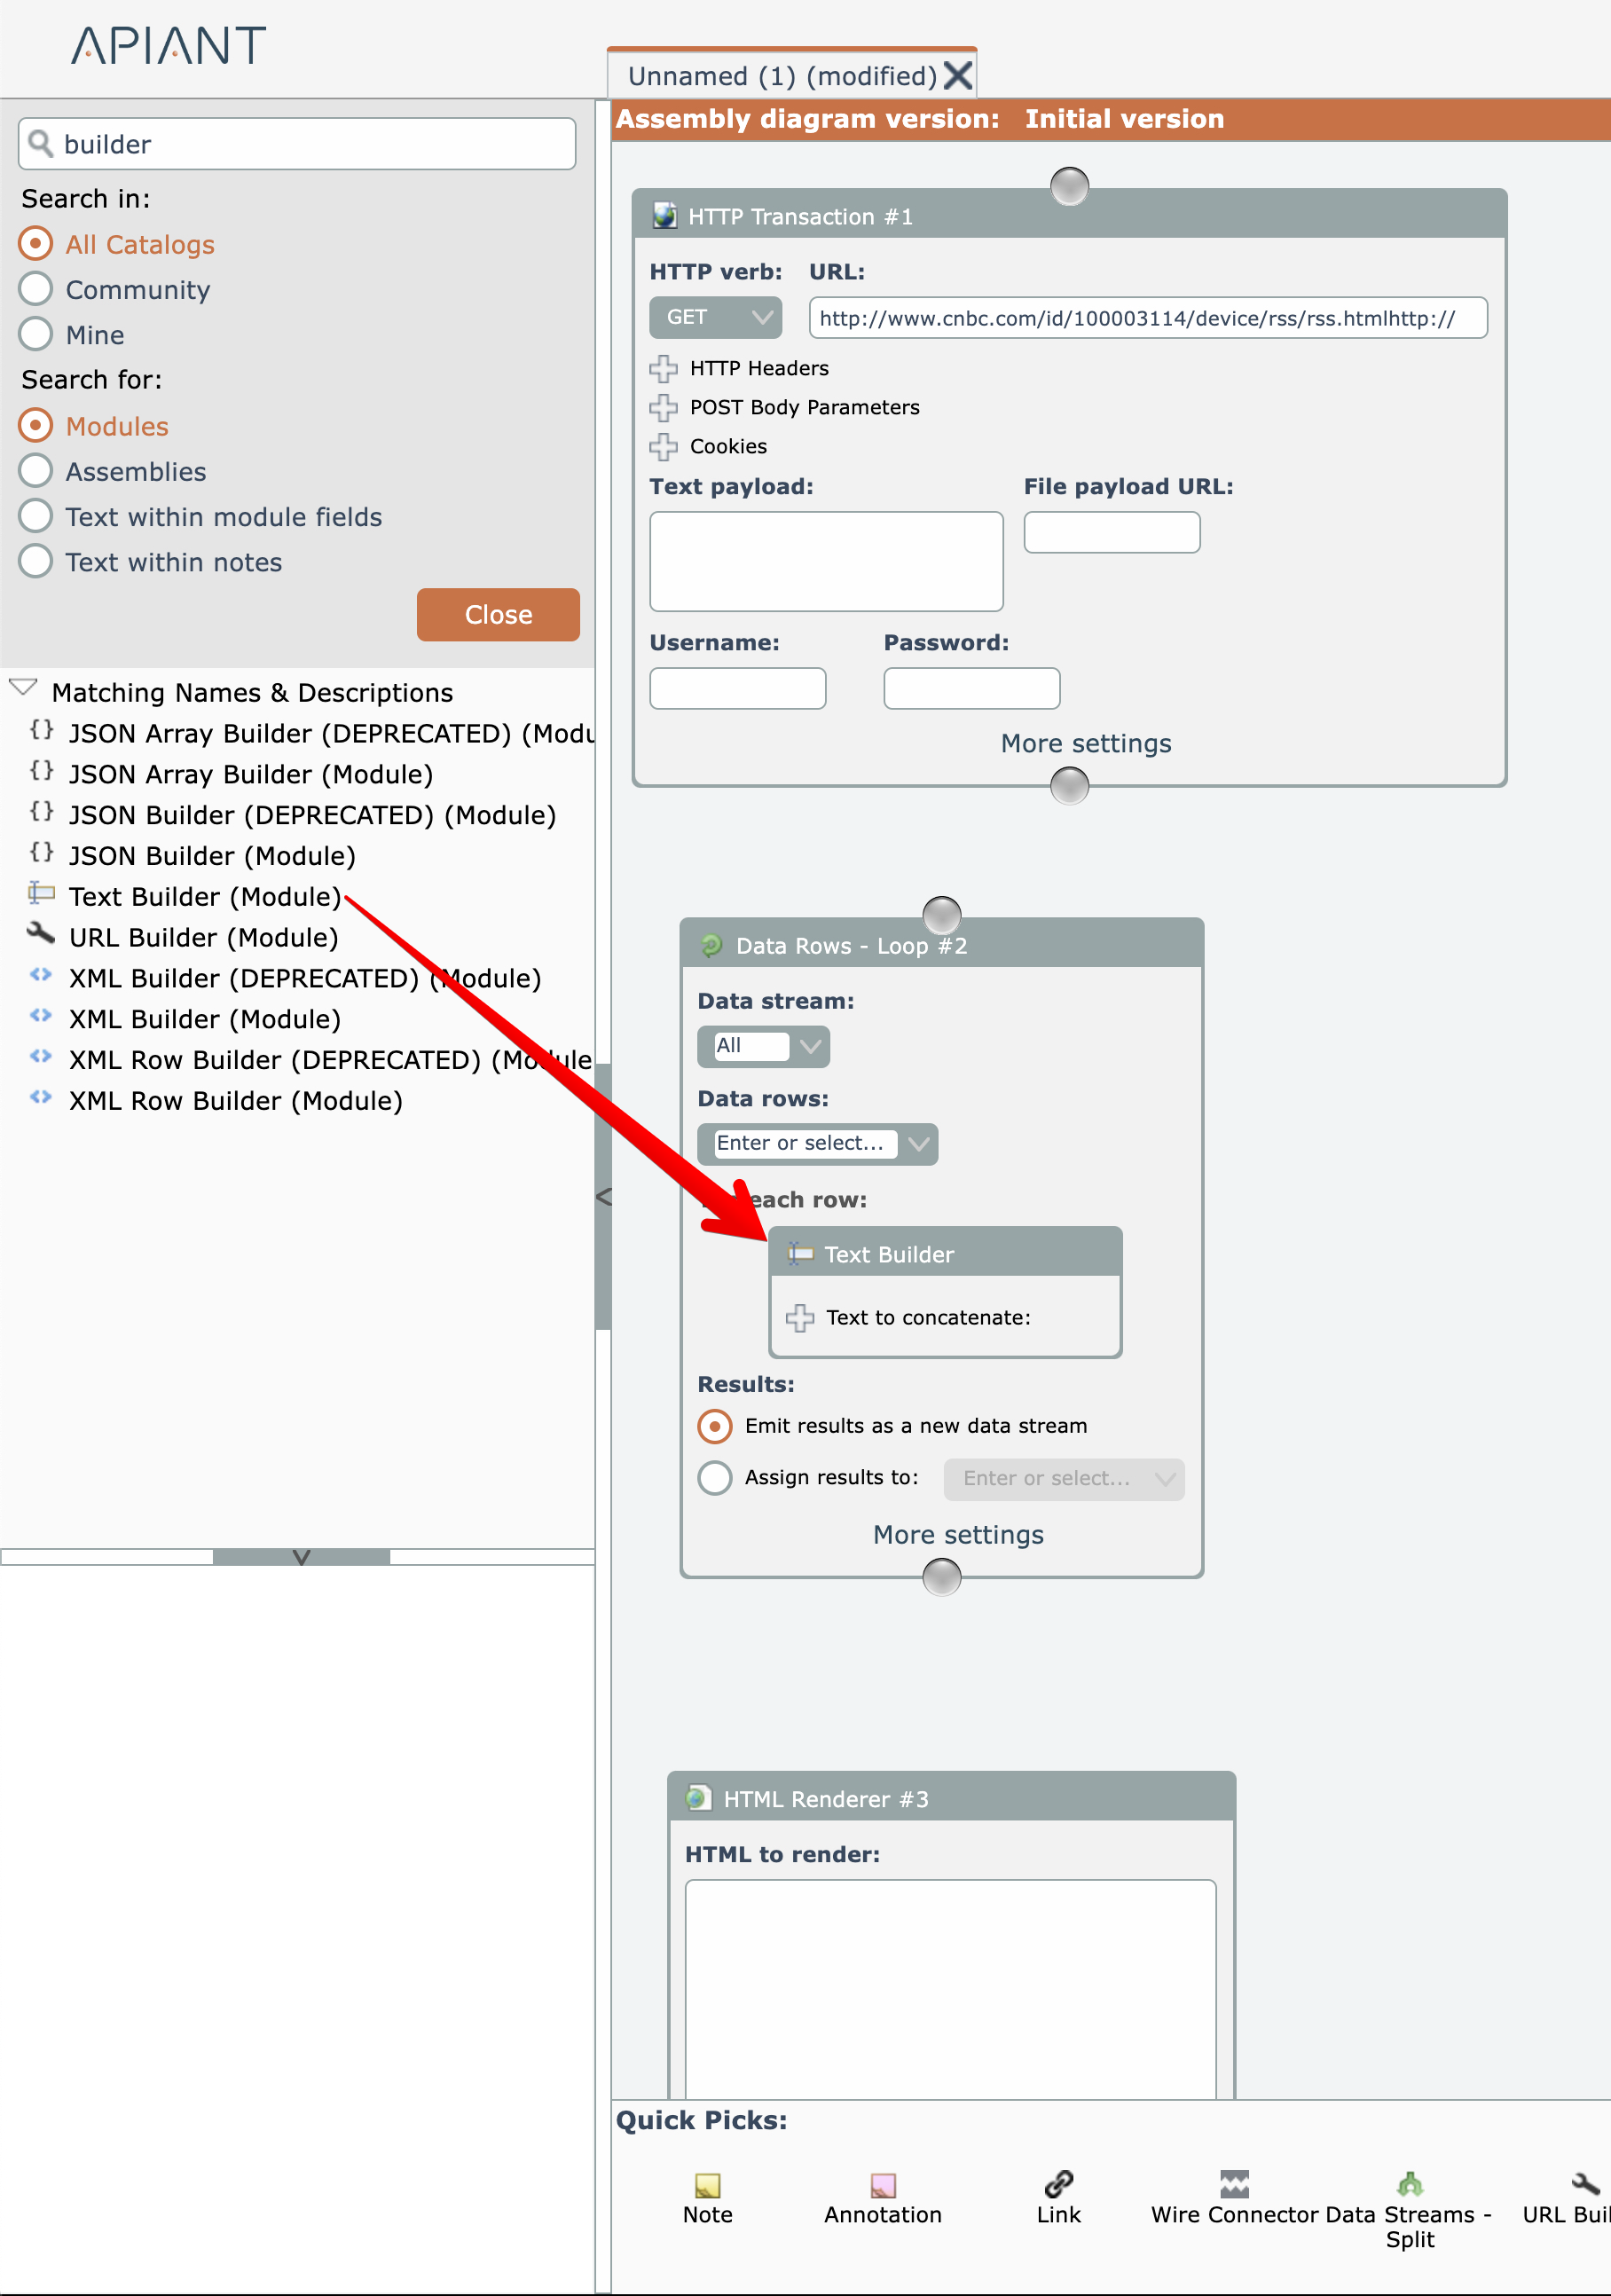Open More settings in HTTP Transaction

1085,743
